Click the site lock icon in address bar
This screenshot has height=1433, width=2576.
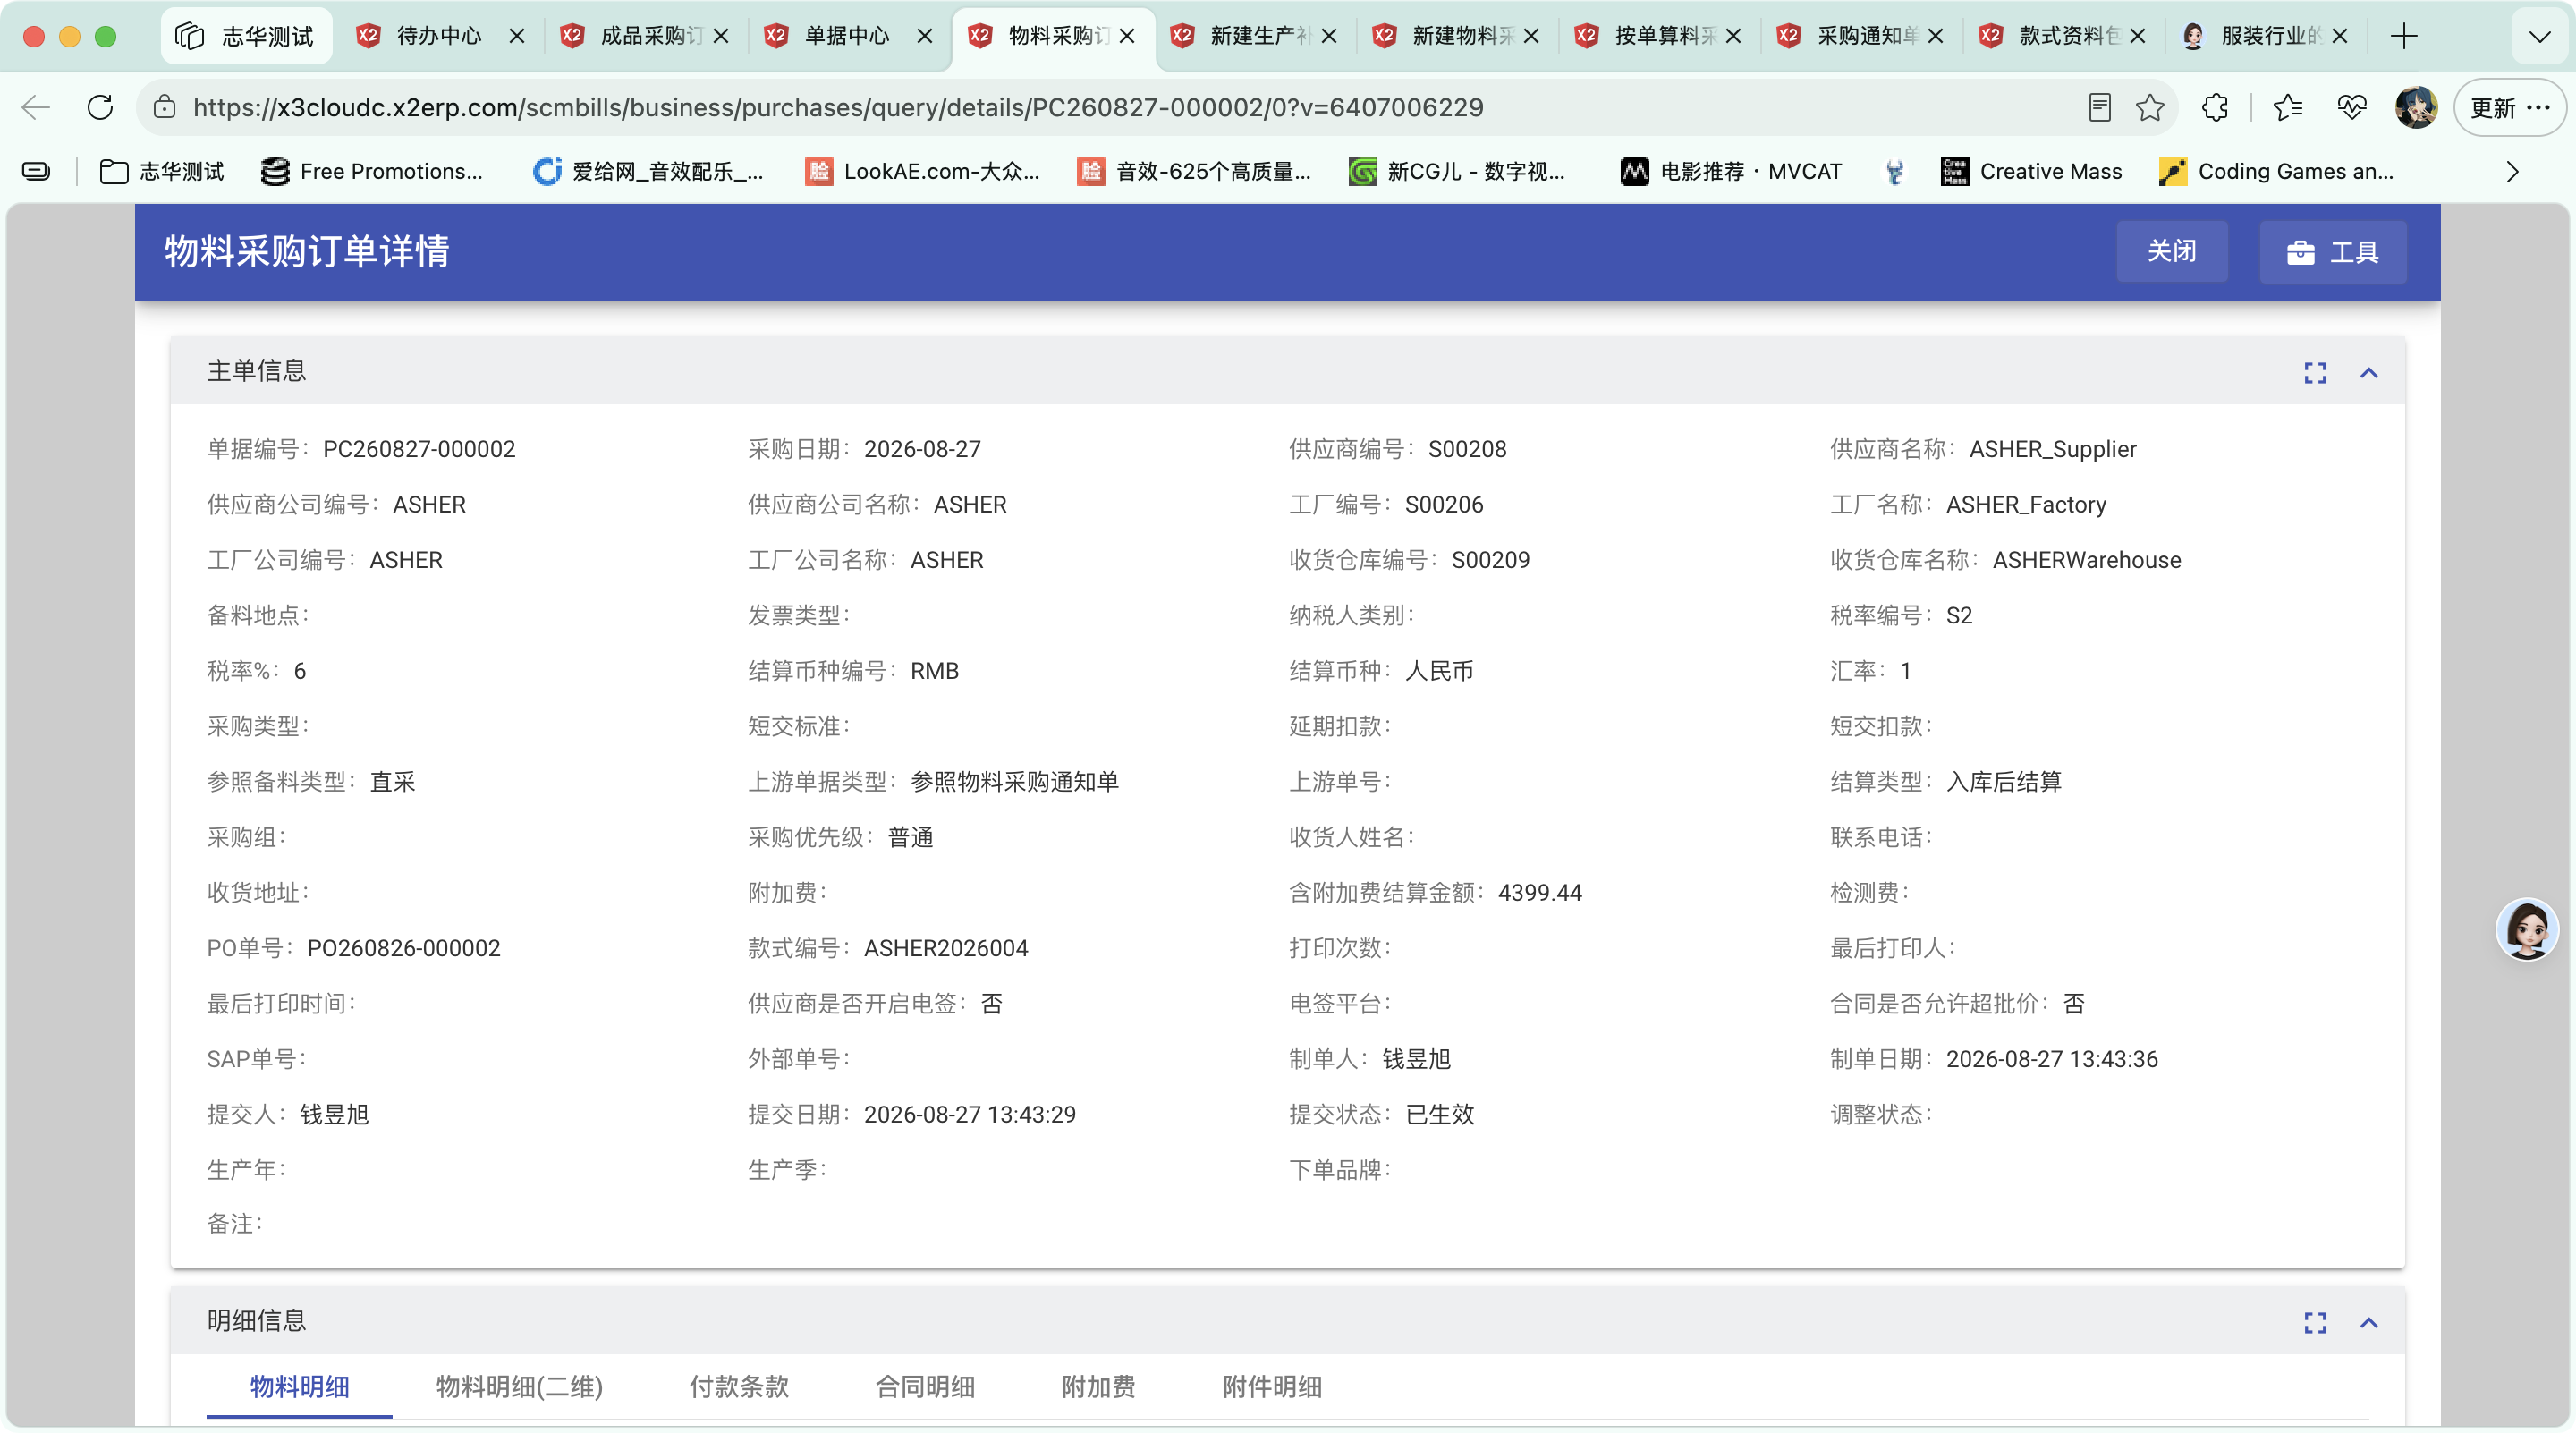point(164,107)
